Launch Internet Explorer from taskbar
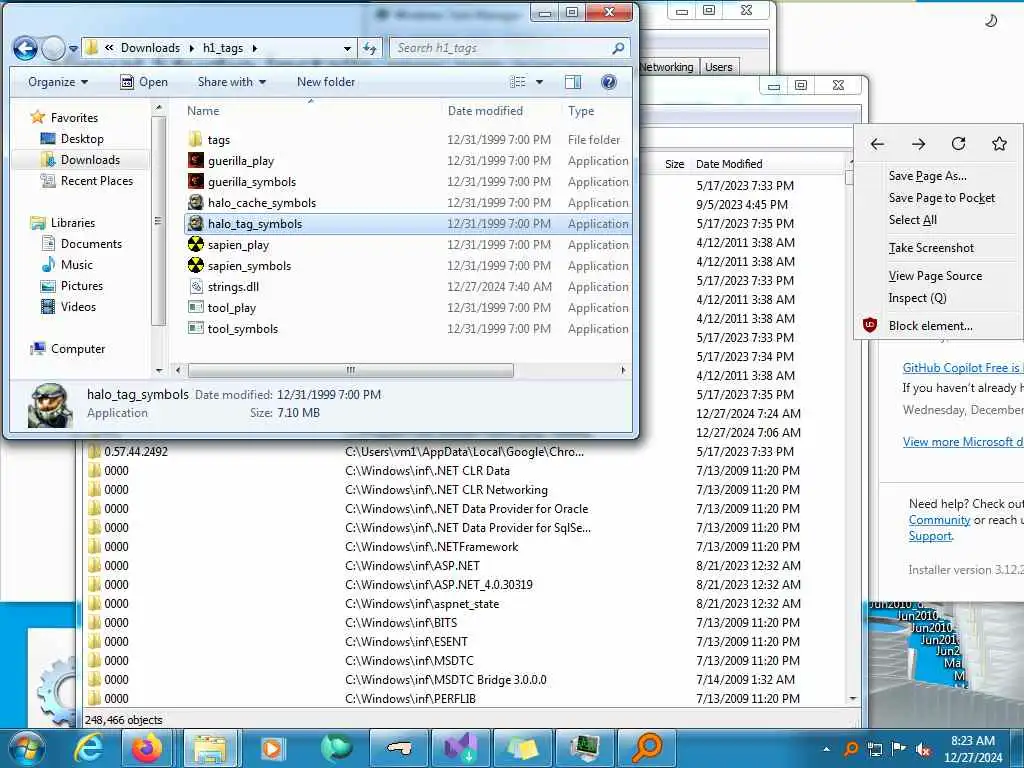1024x768 pixels. [88, 748]
